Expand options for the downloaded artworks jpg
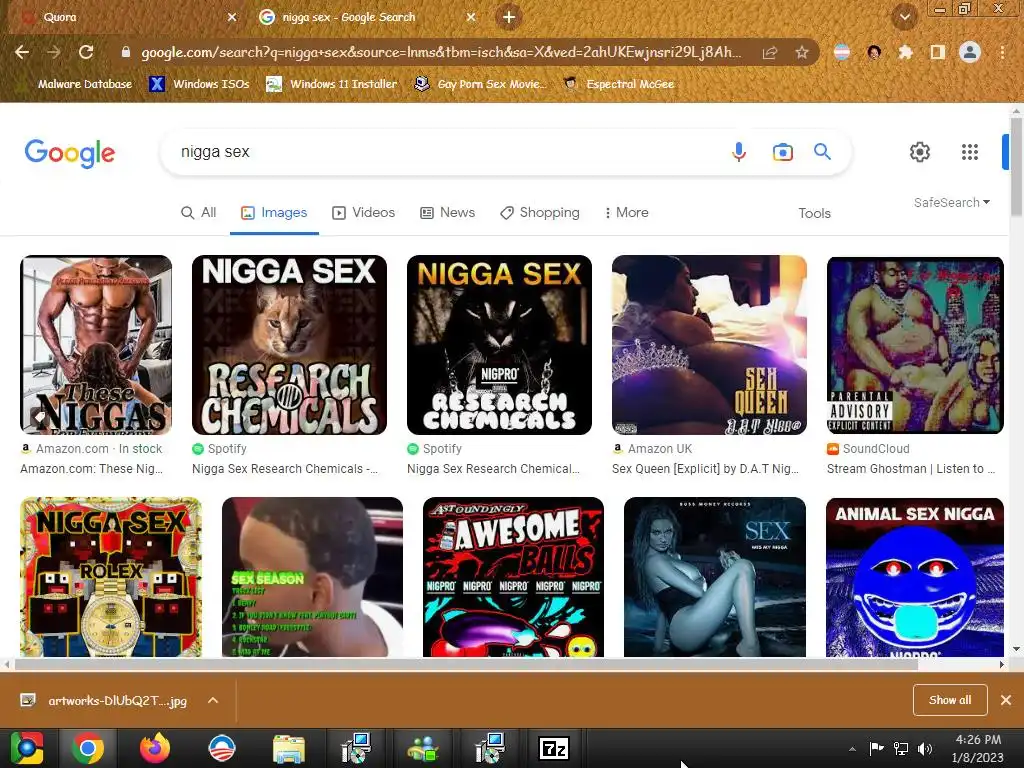Screen dimensions: 1024x768 [213, 700]
